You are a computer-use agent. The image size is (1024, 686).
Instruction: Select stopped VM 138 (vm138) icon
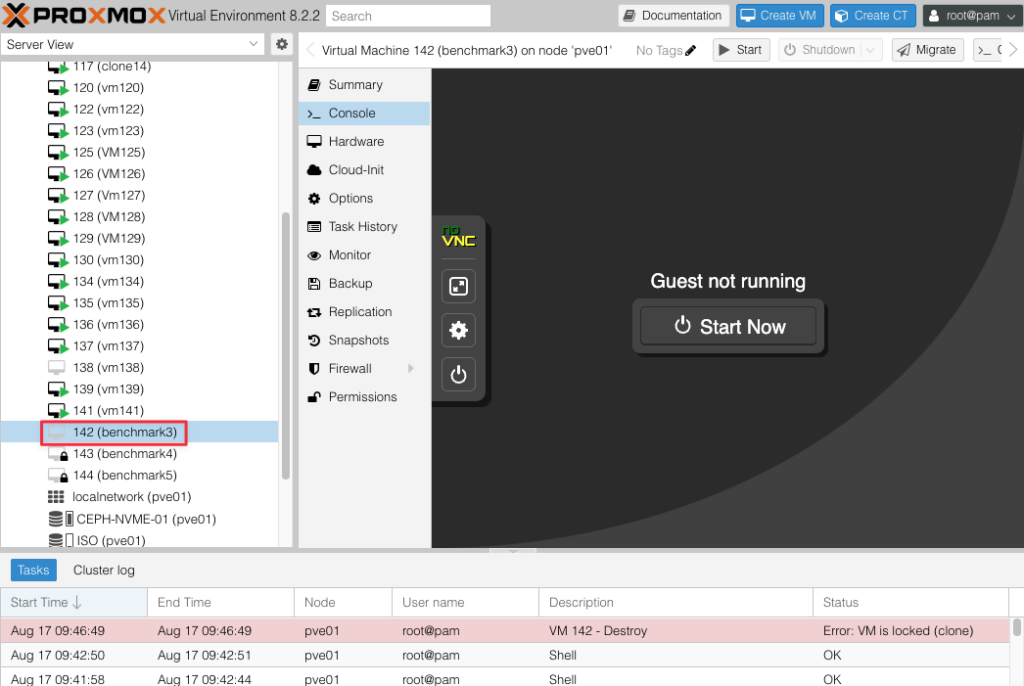[x=57, y=367]
